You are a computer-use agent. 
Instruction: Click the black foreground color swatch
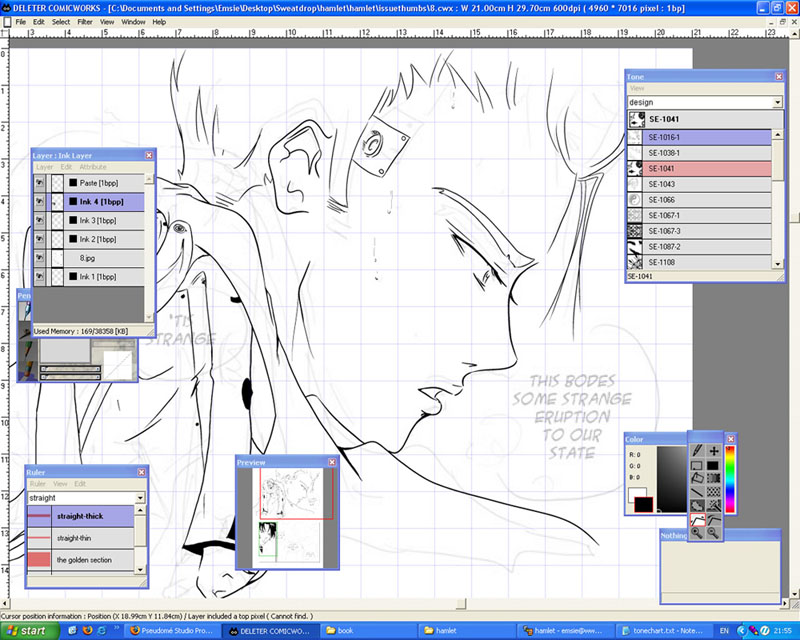(643, 504)
